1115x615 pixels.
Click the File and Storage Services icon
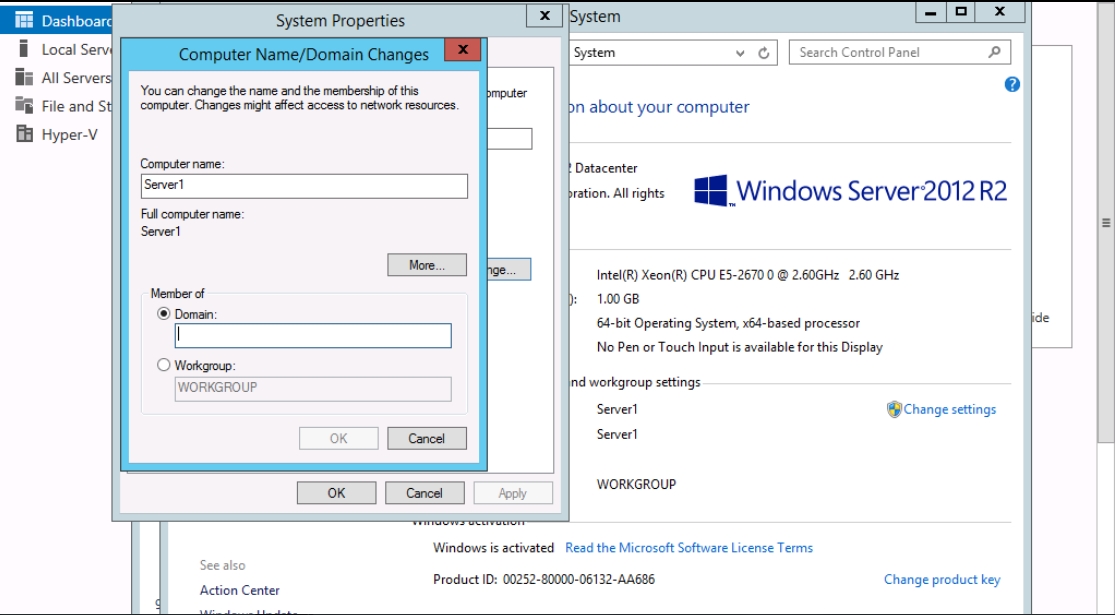[24, 106]
